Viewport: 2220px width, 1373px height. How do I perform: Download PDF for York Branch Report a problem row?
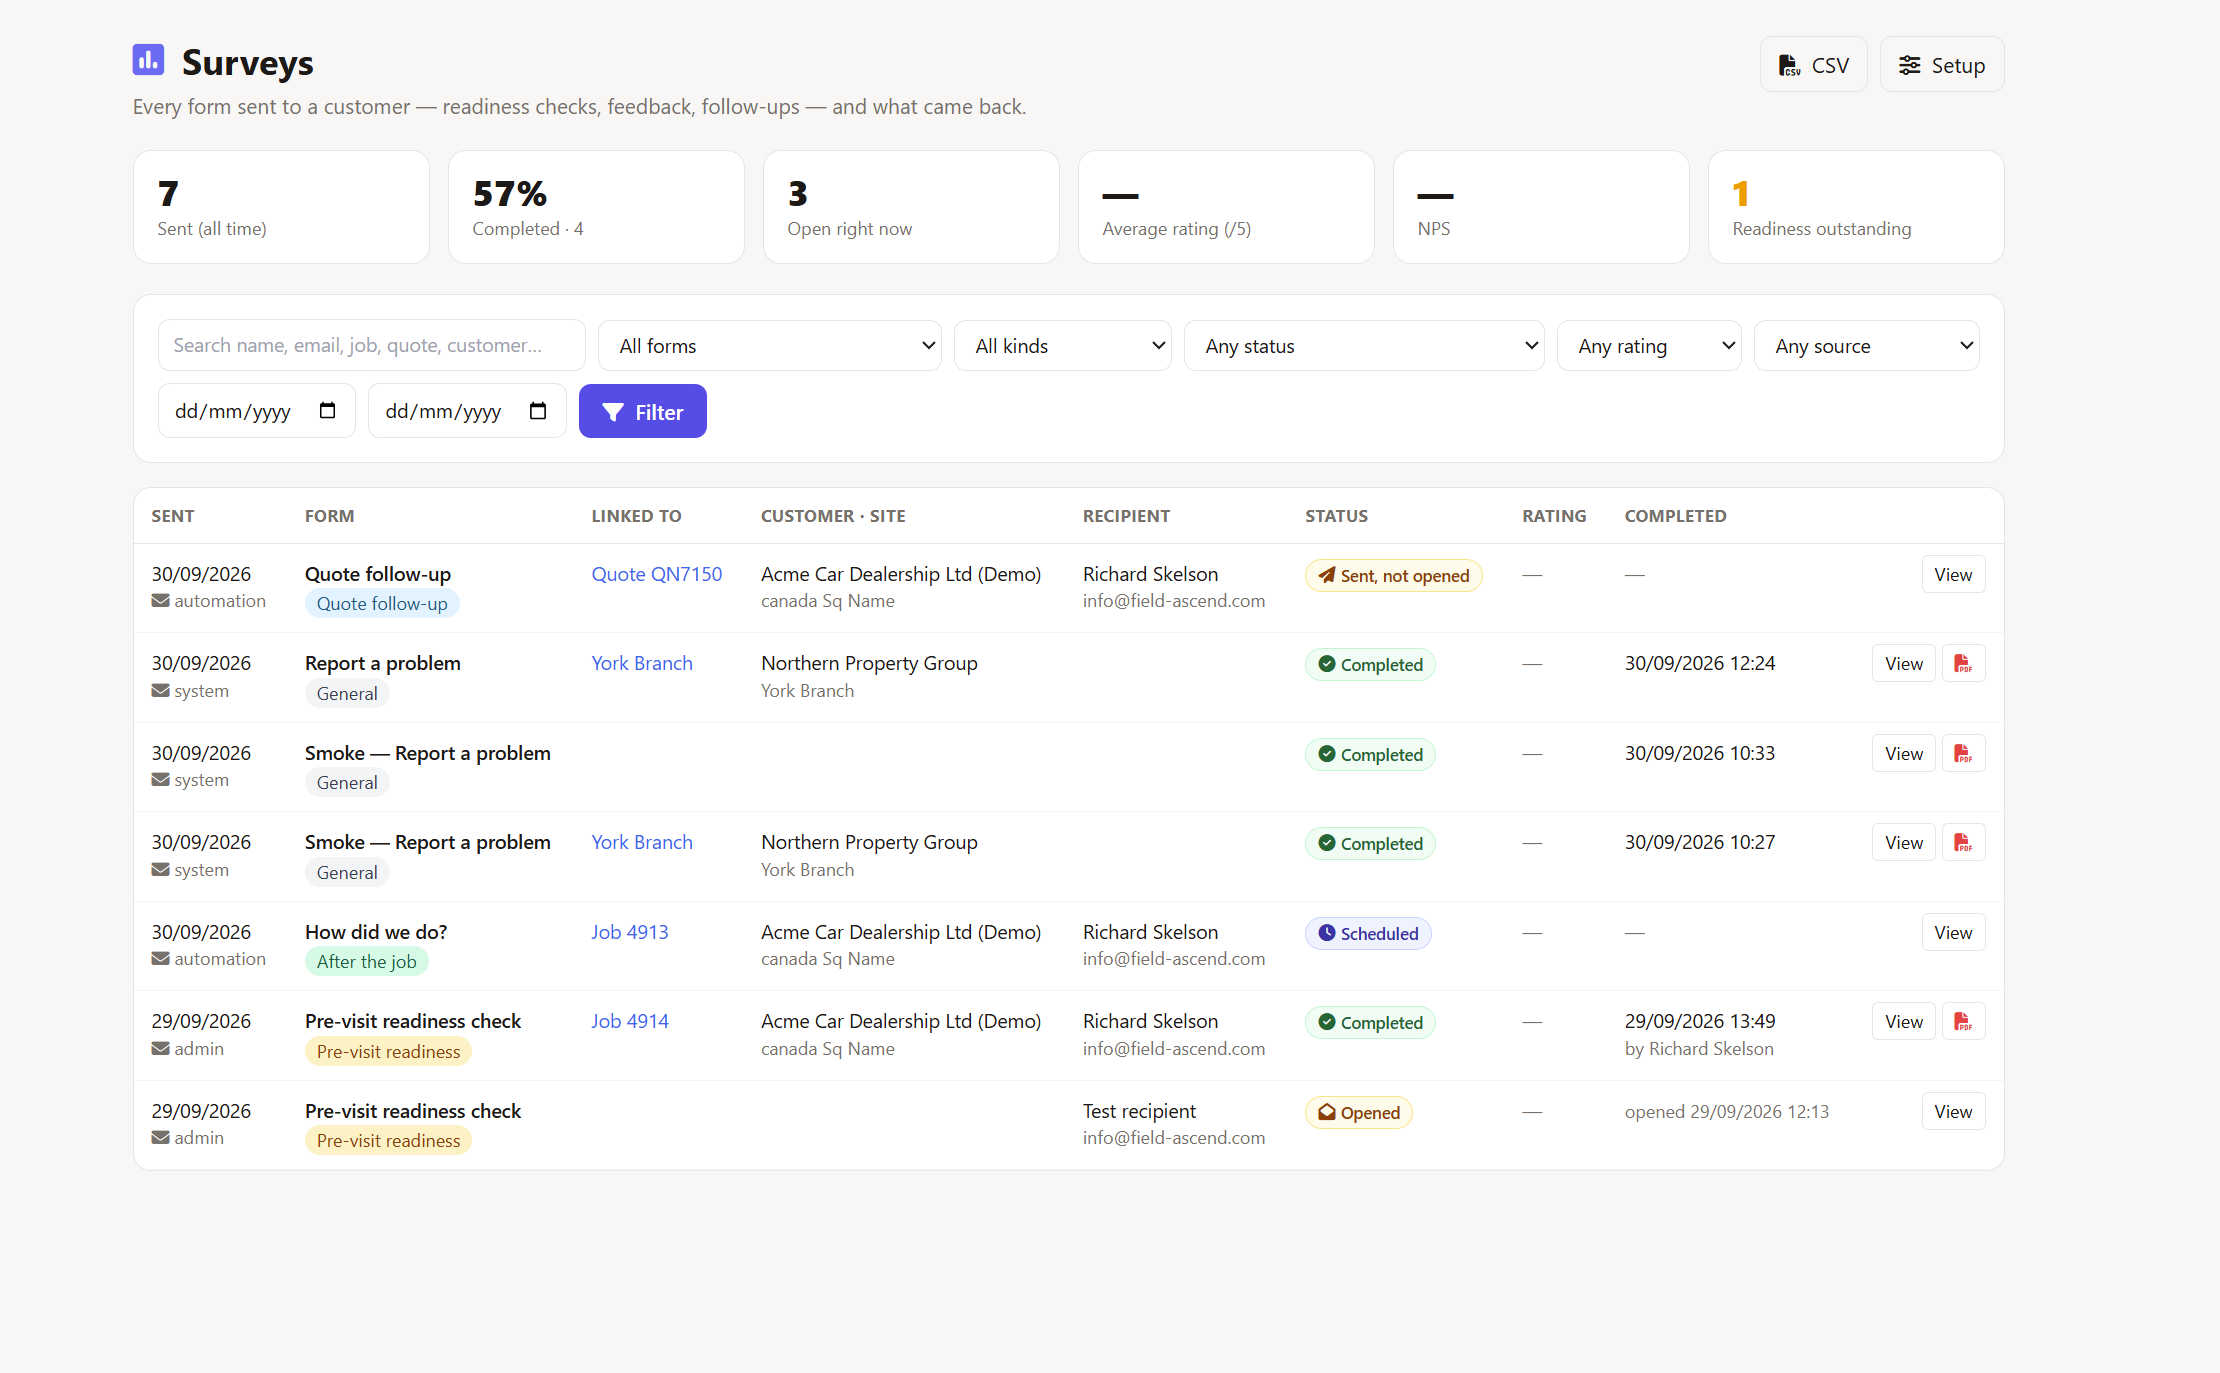(1963, 663)
